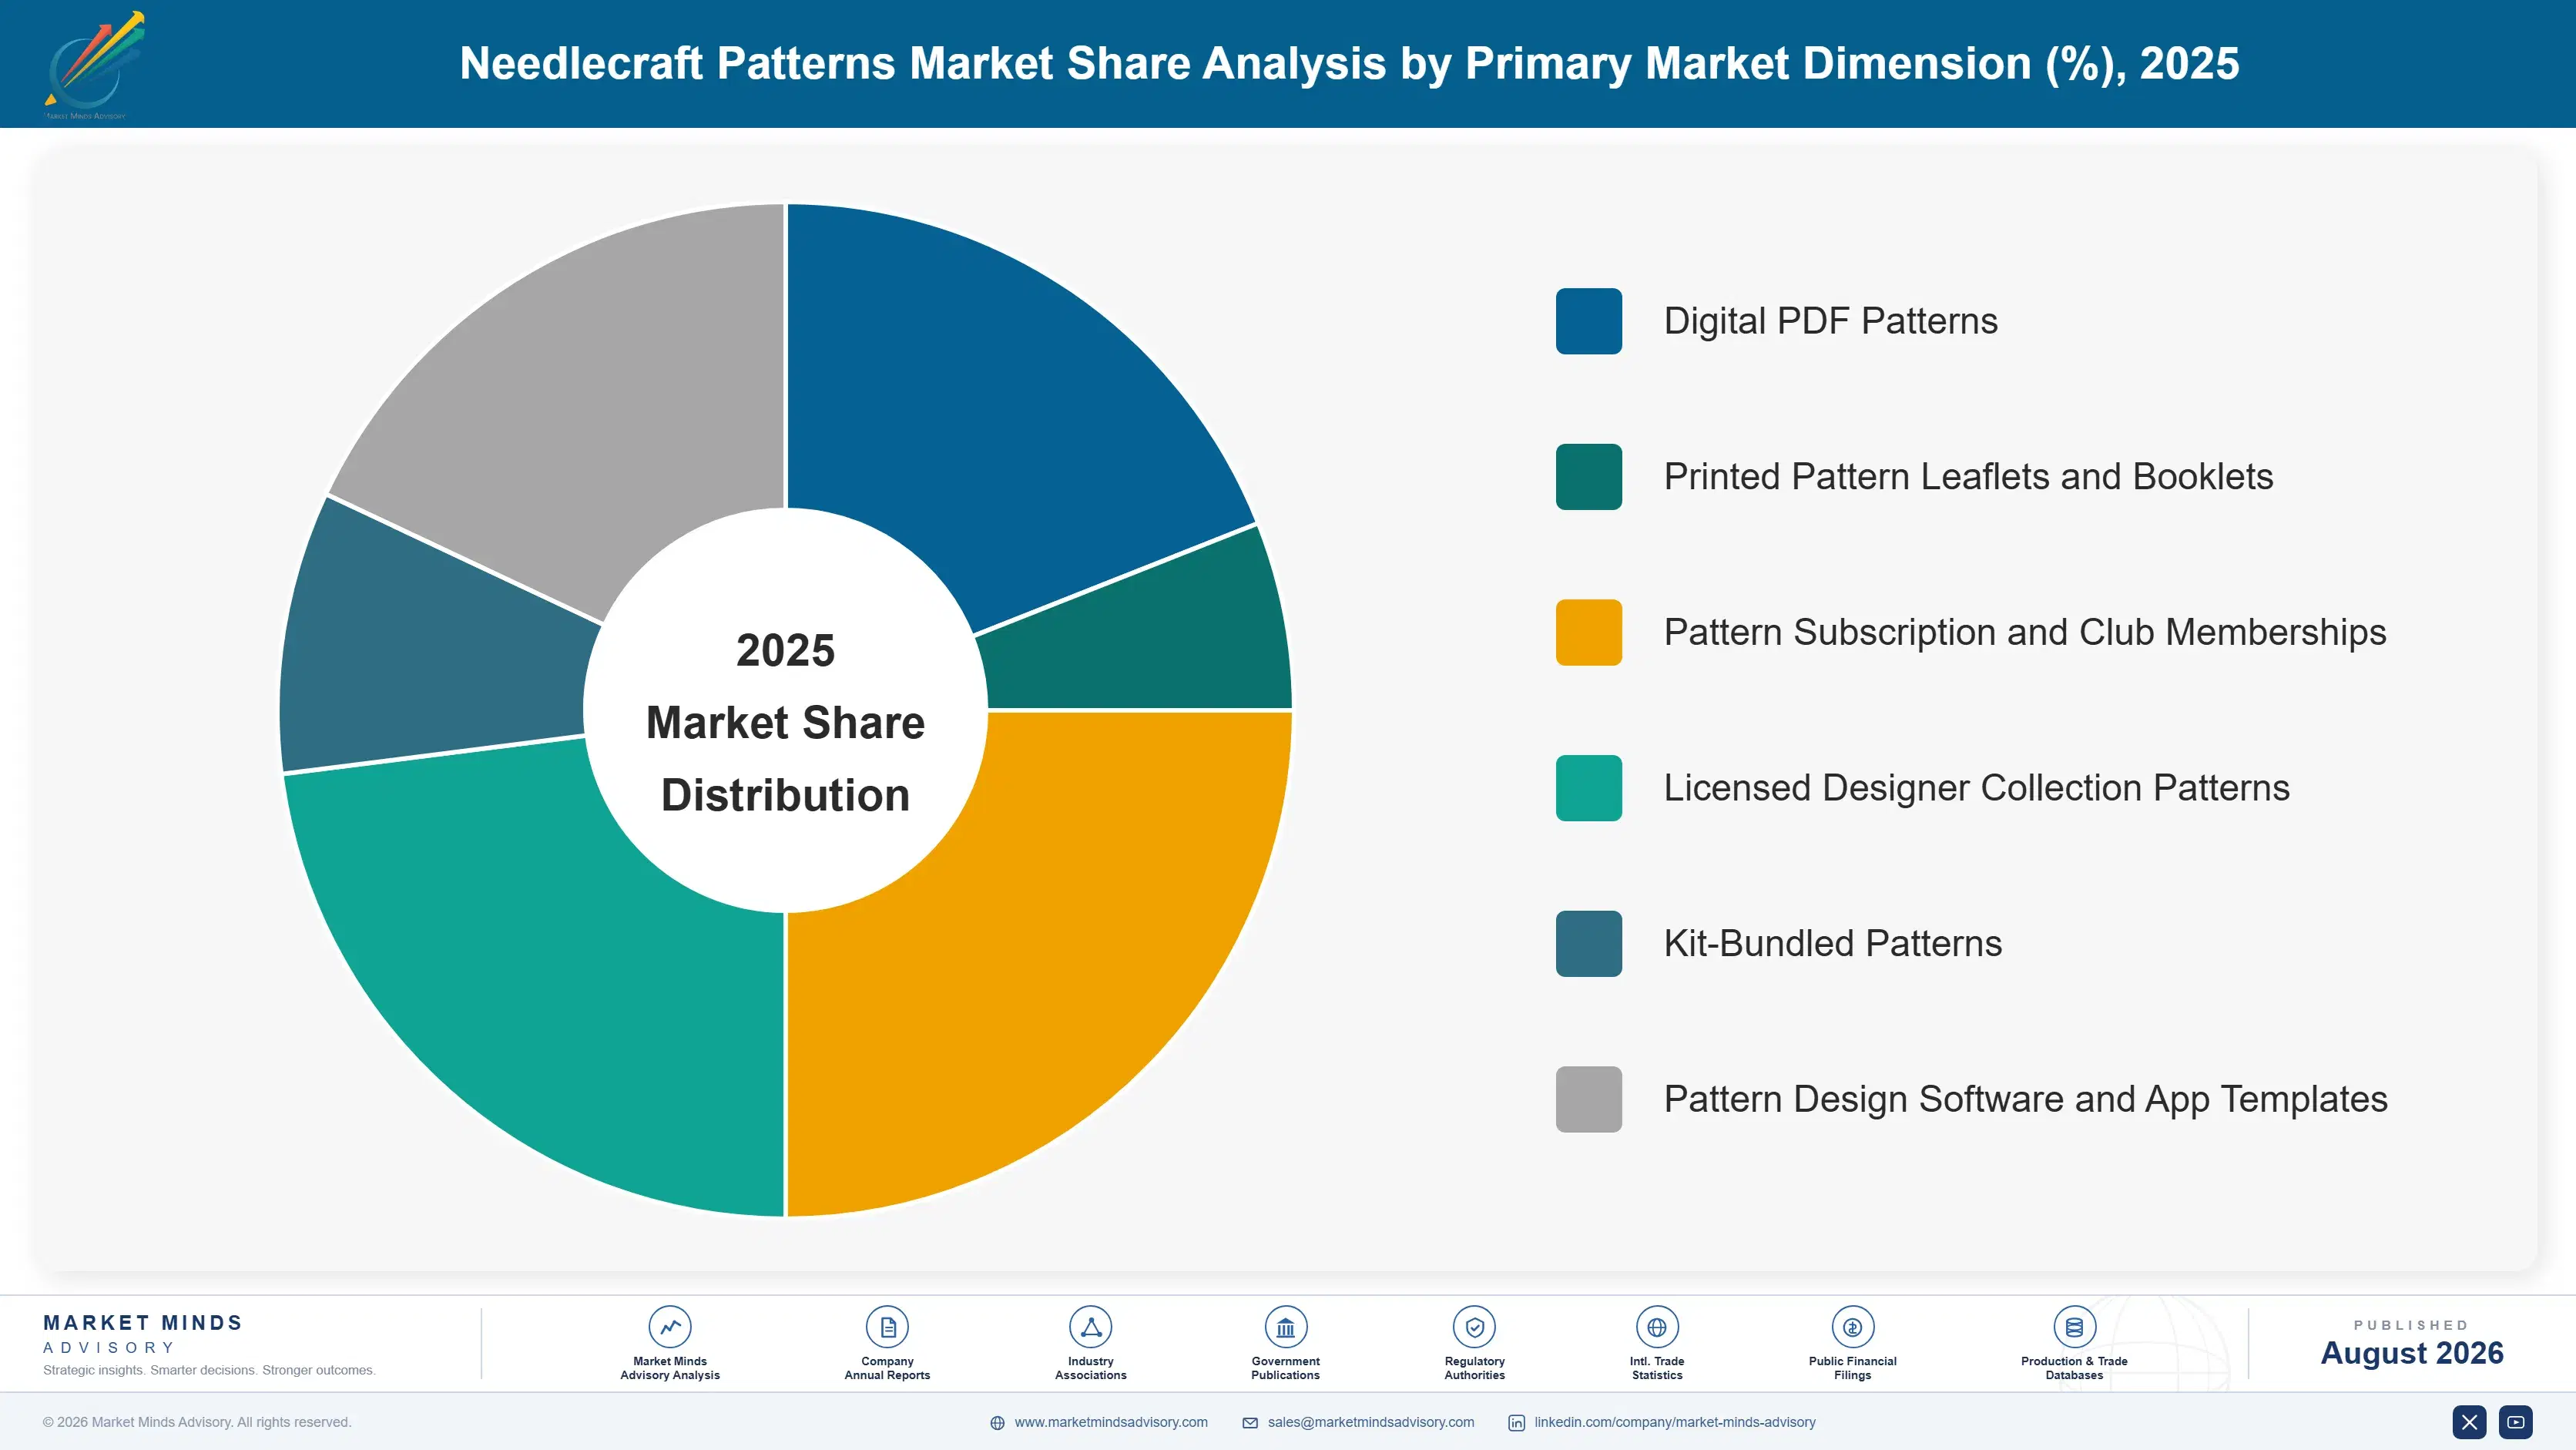2576x1450 pixels.
Task: Click the copyright notice in the footer
Action: (x=197, y=1422)
